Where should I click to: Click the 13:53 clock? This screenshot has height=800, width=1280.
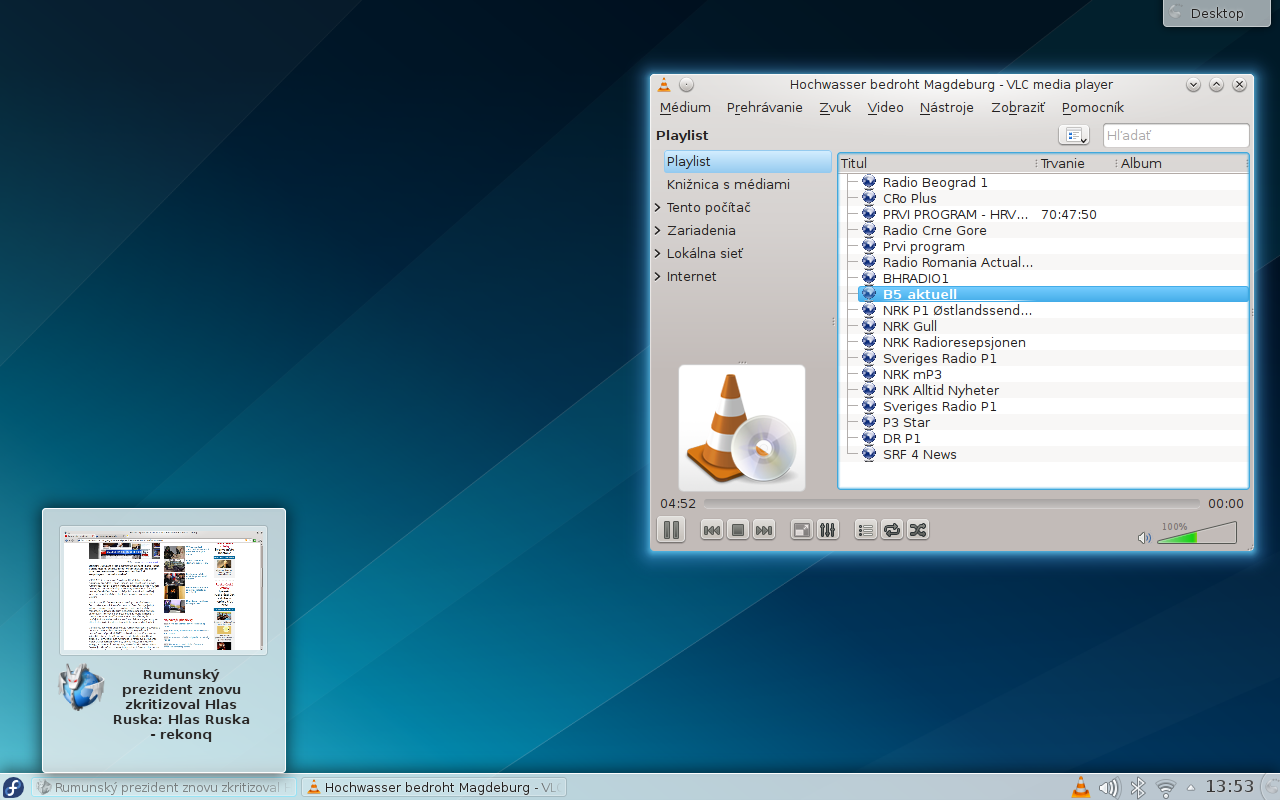coord(1229,786)
